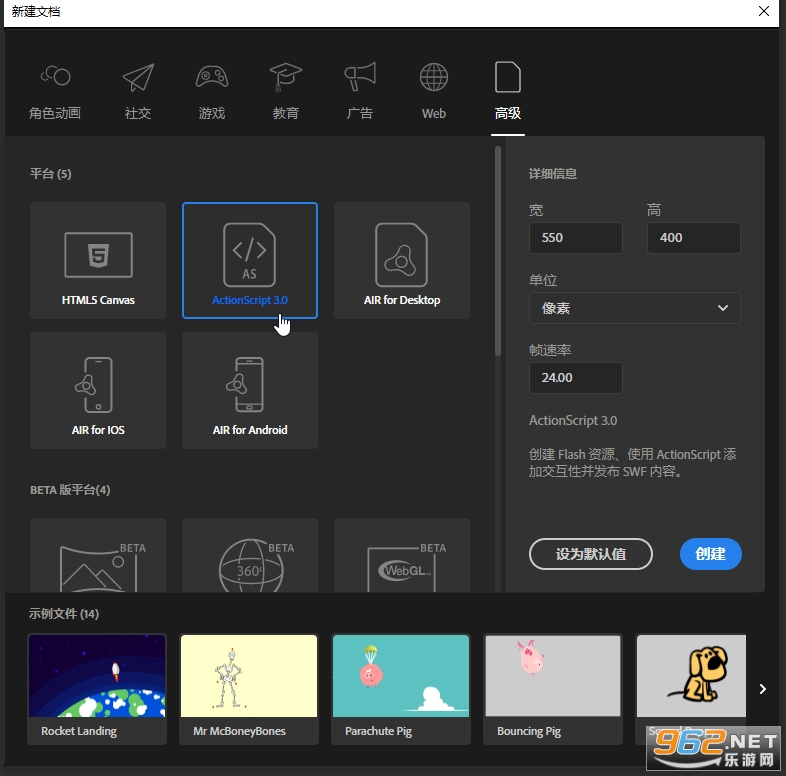The image size is (786, 776).
Task: Click the 宽 width field showing 550
Action: (575, 238)
